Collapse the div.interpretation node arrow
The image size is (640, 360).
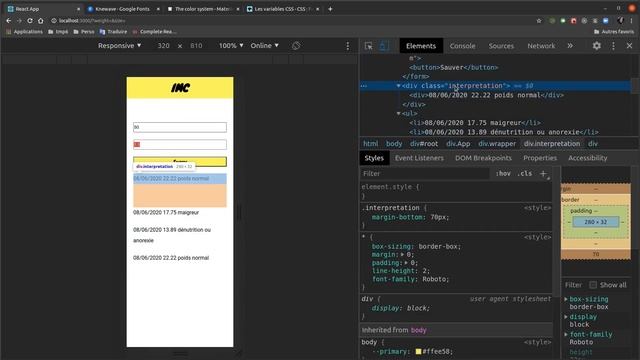pyautogui.click(x=398, y=86)
